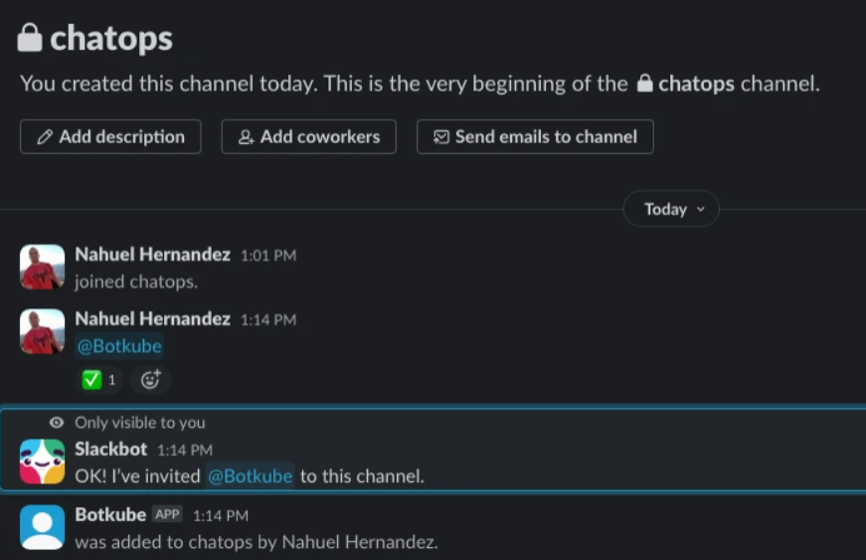Click the Add description button
Image resolution: width=866 pixels, height=560 pixels.
click(x=110, y=137)
